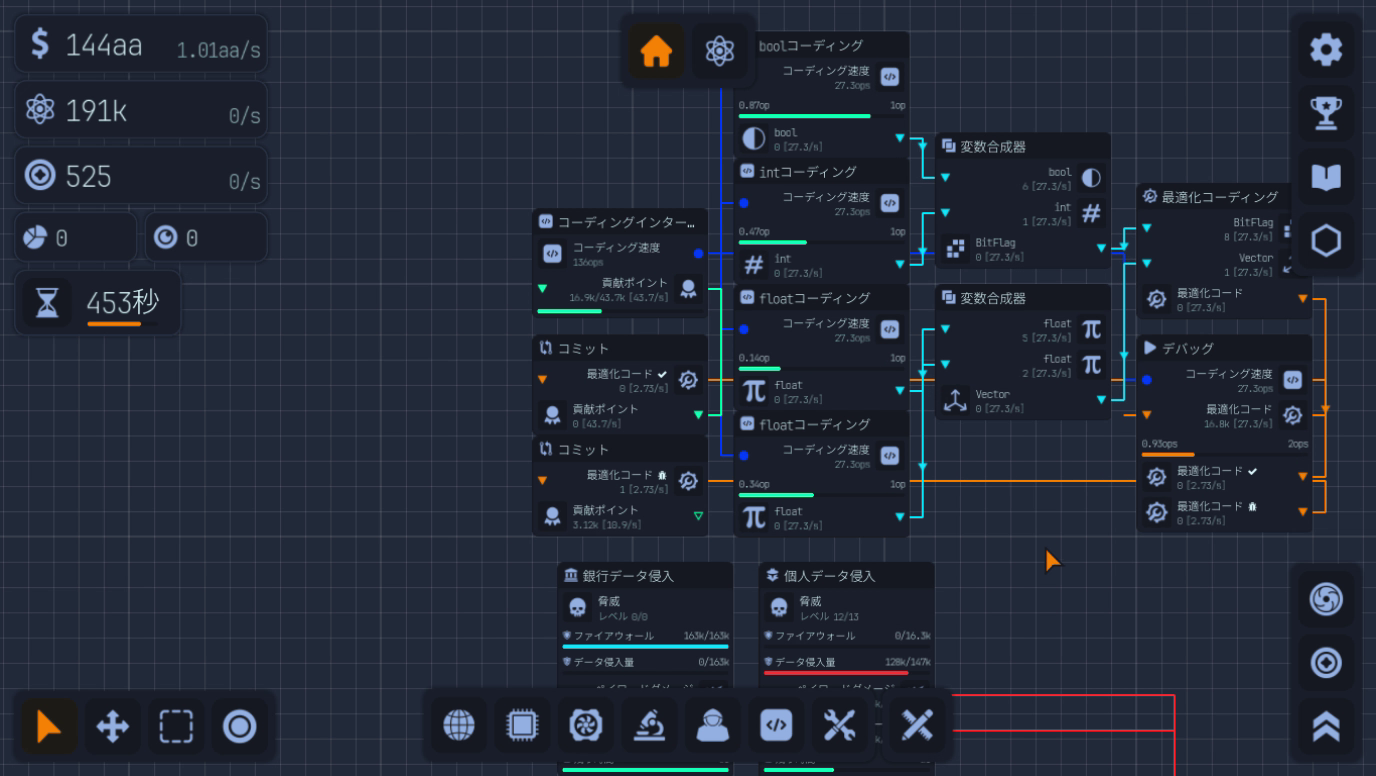The image size is (1376, 776).
Task: Click the 1.01aa/s income rate
Action: pos(219,50)
